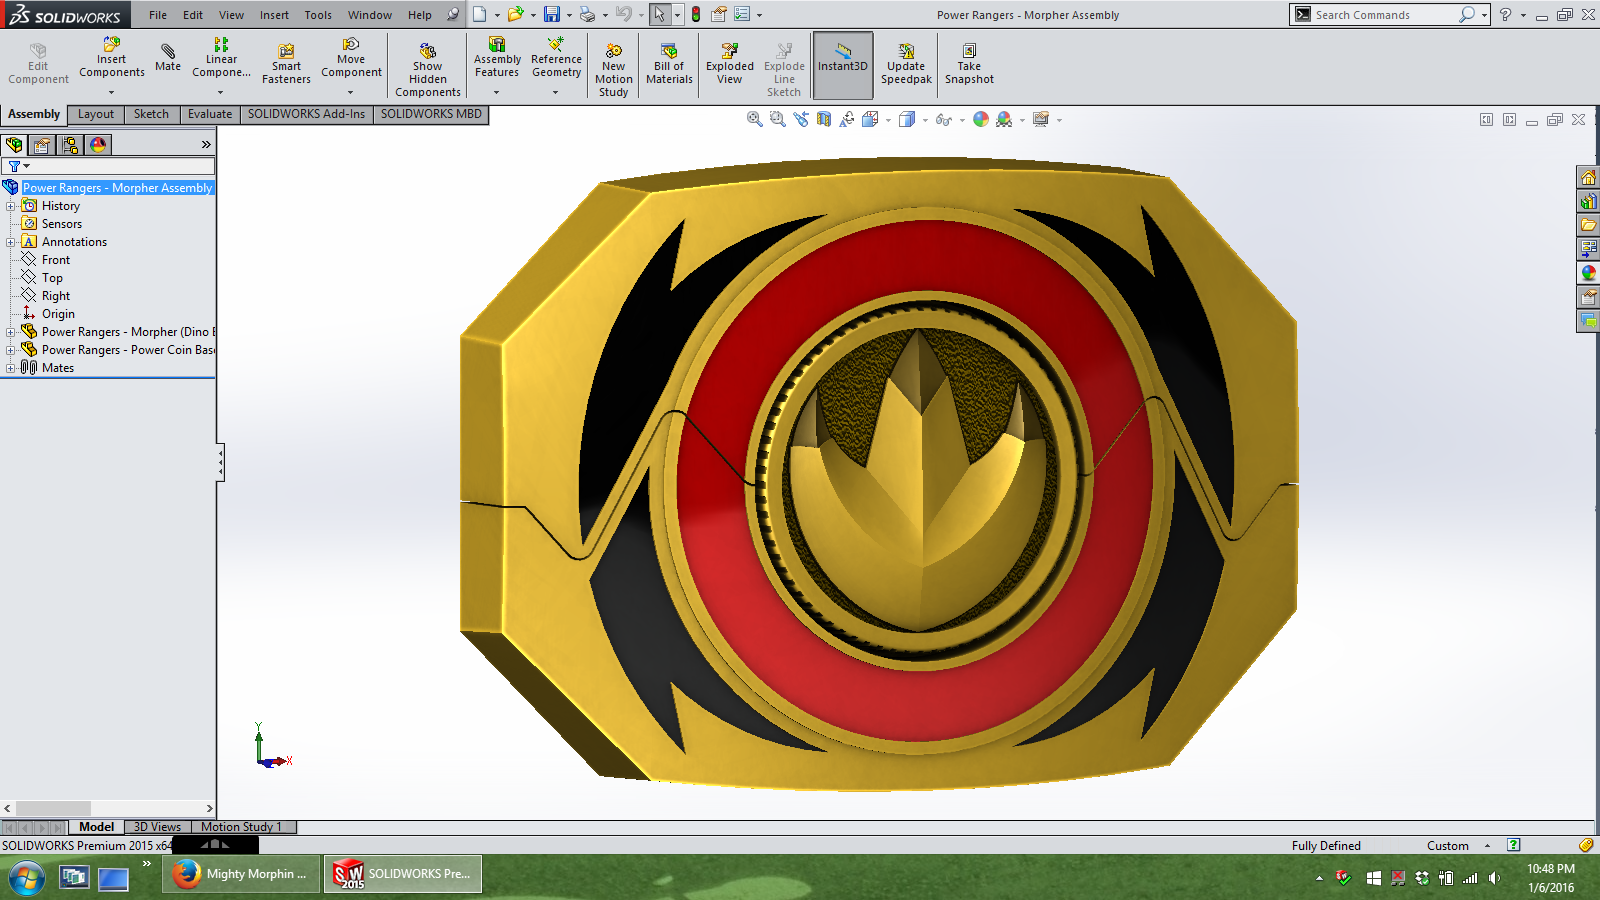Open Assembly Features dropdown arrow
The height and width of the screenshot is (900, 1600).
(x=496, y=92)
